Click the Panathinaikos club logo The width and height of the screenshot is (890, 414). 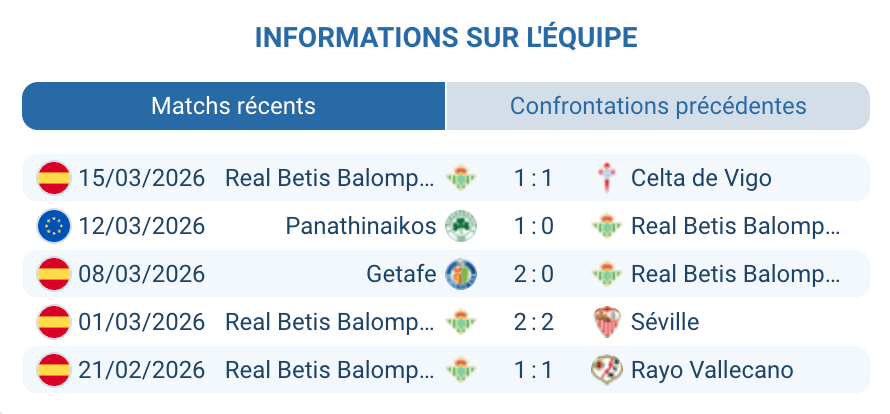(461, 226)
